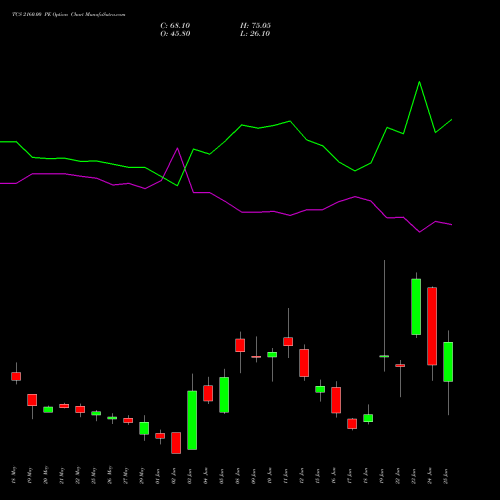Select the red candle above 24 Jun

click(x=432, y=326)
